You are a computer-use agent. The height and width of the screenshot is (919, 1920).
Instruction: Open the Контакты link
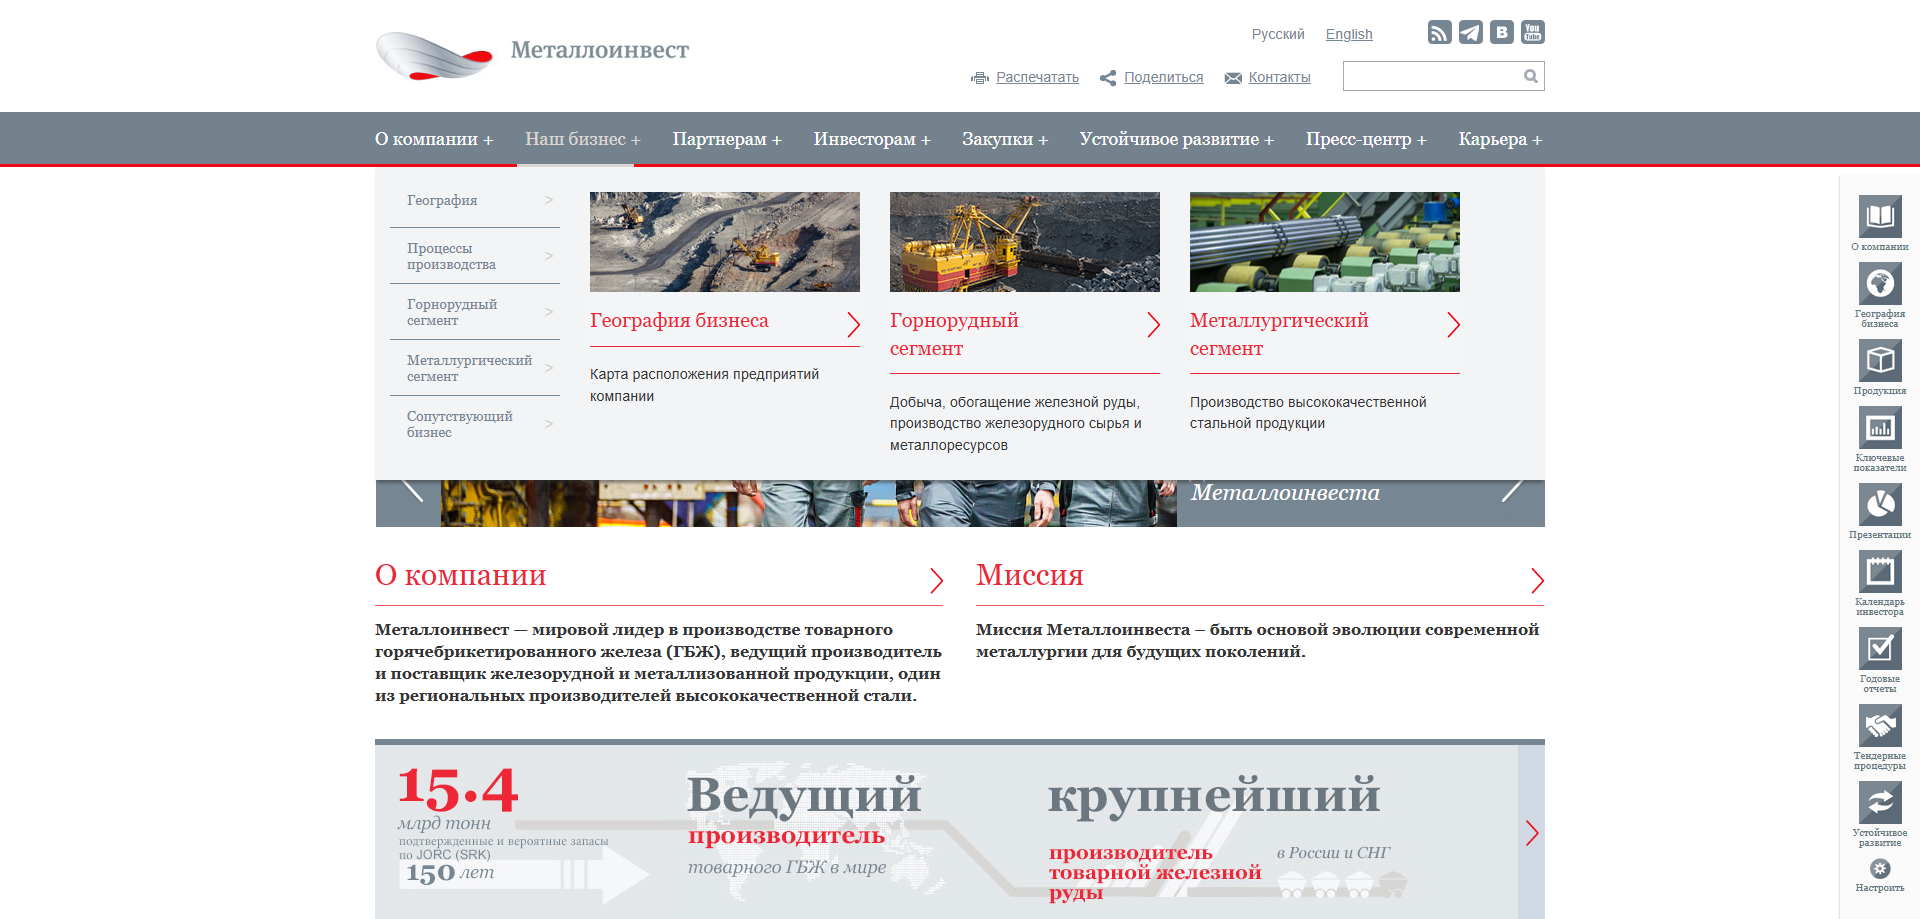1281,77
